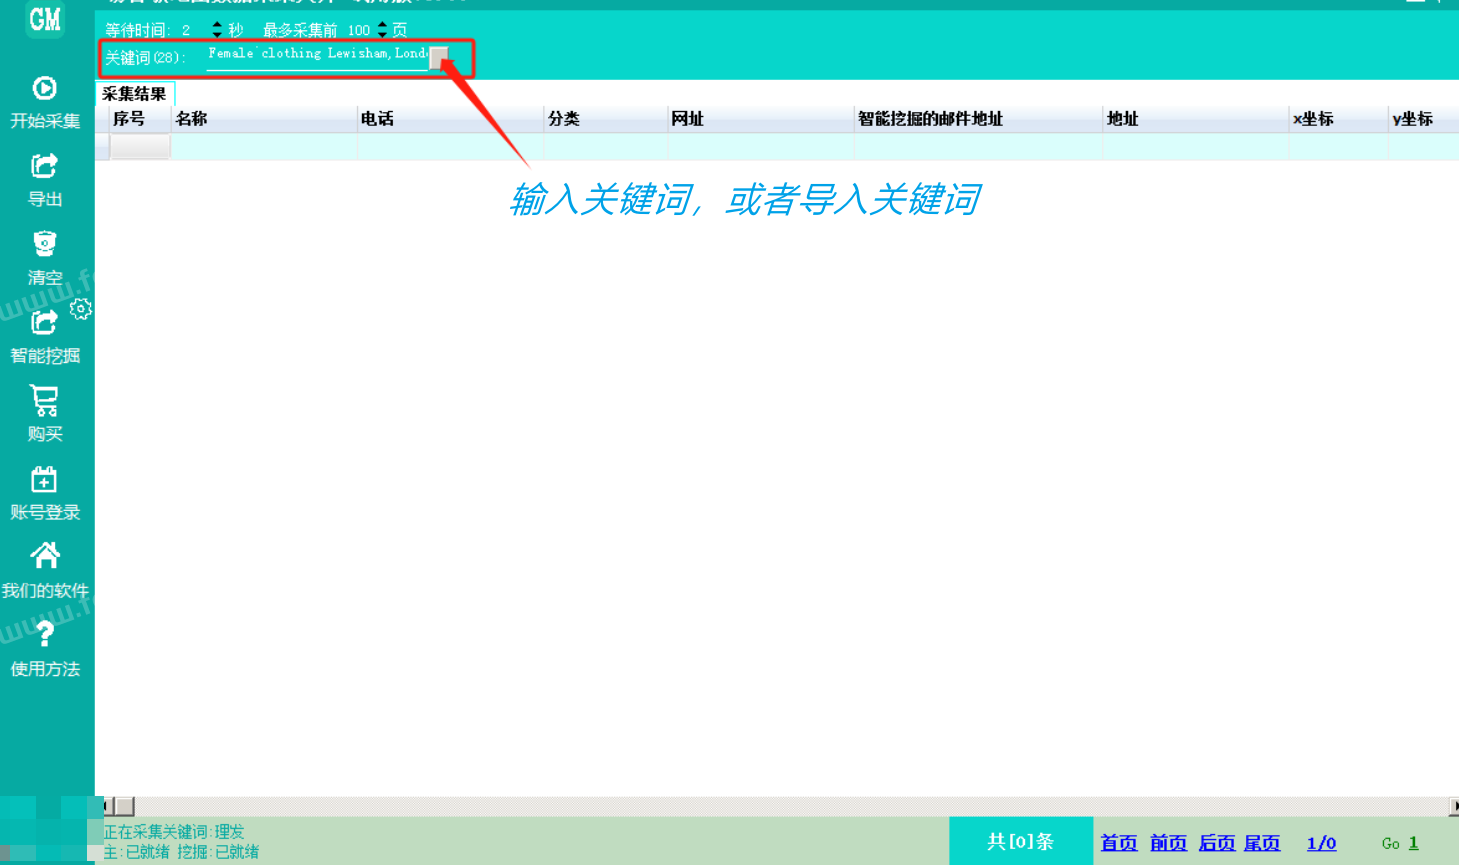The width and height of the screenshot is (1459, 865).
Task: Click the 挖掘:已就绪 status text
Action: pos(218,852)
